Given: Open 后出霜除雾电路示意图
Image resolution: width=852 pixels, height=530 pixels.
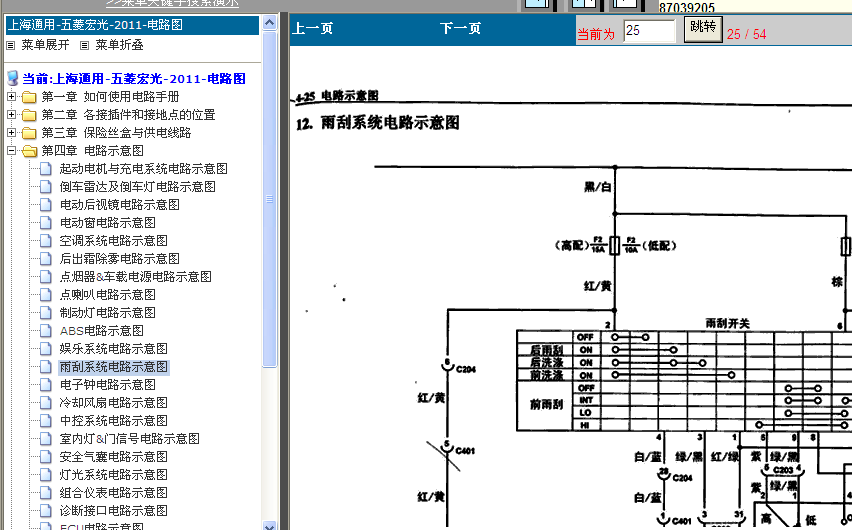Looking at the screenshot, I should (120, 258).
